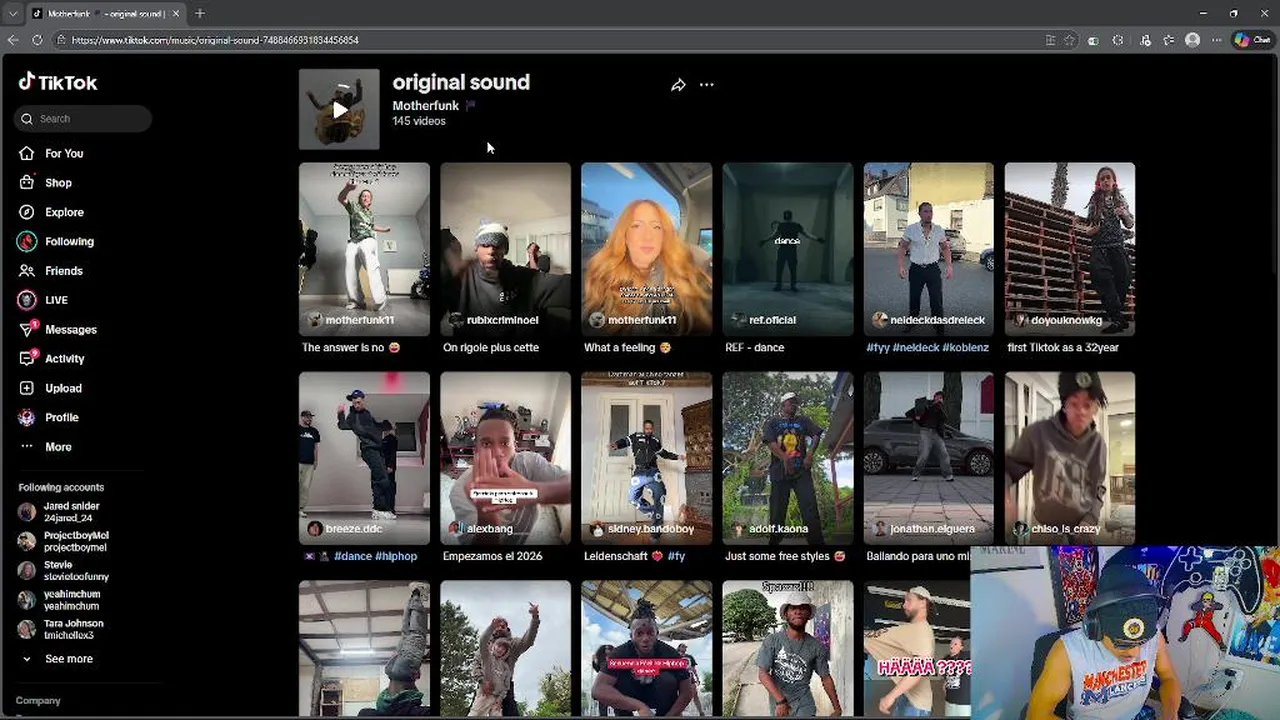
Task: Open rubixcriminoel 'On rigole plus cette' video
Action: 505,249
